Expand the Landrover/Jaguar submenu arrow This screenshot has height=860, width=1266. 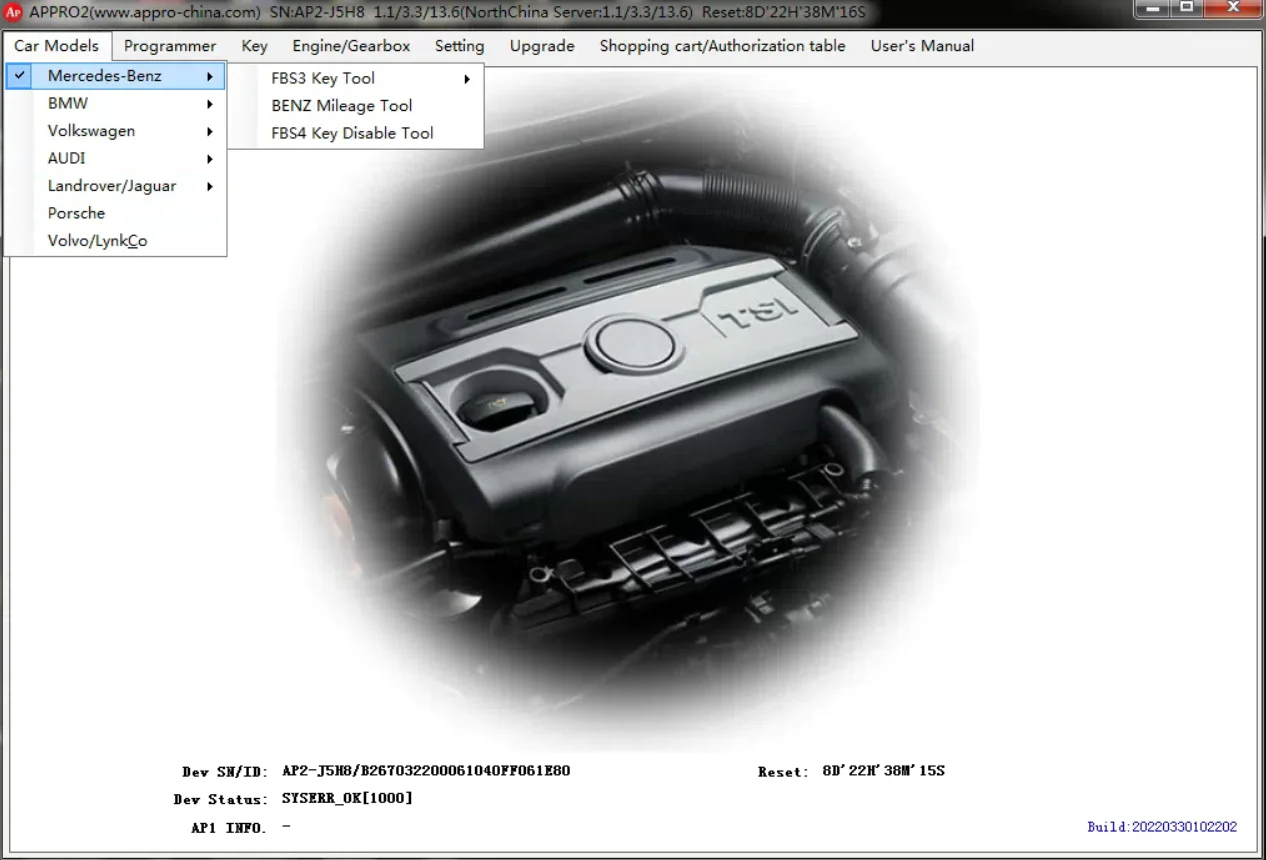pyautogui.click(x=210, y=186)
